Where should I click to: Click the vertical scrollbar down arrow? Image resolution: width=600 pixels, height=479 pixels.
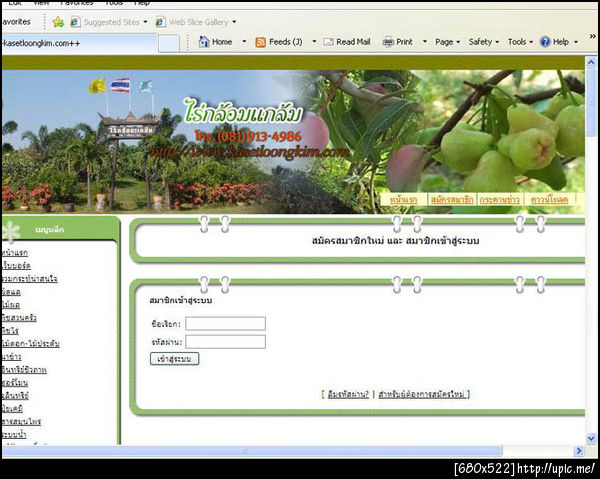(591, 438)
